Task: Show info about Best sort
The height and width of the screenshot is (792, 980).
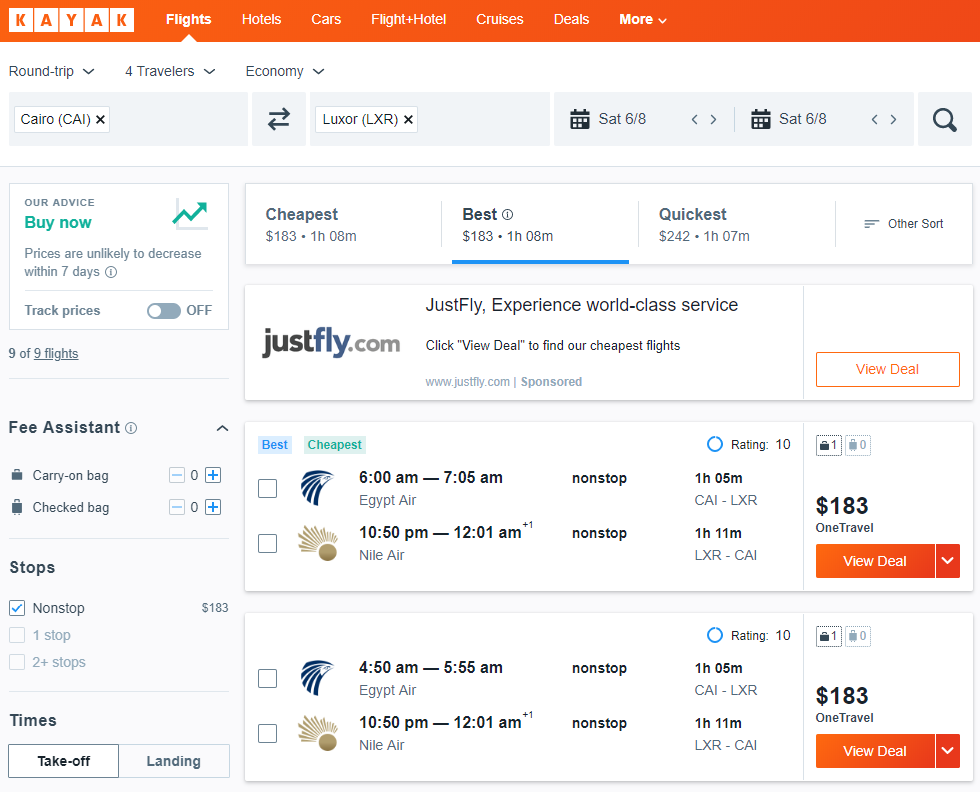Action: 508,214
